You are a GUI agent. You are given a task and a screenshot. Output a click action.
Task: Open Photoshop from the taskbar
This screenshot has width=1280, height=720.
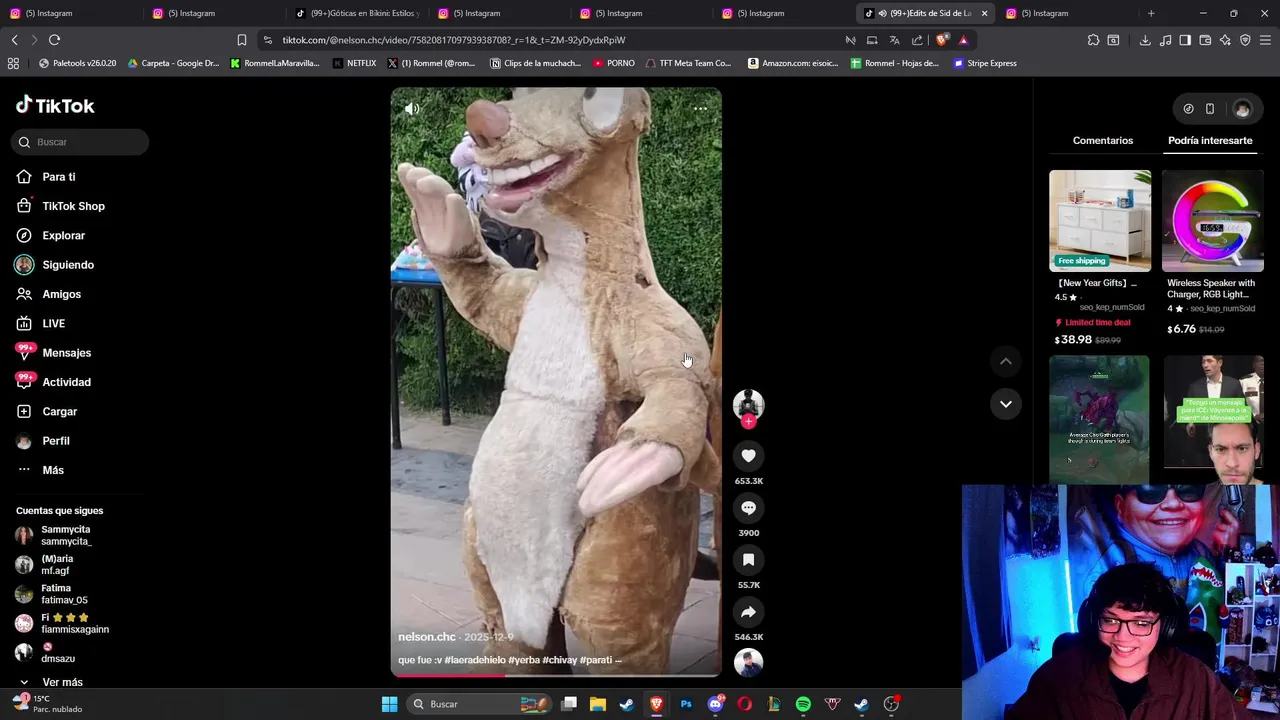(x=686, y=704)
